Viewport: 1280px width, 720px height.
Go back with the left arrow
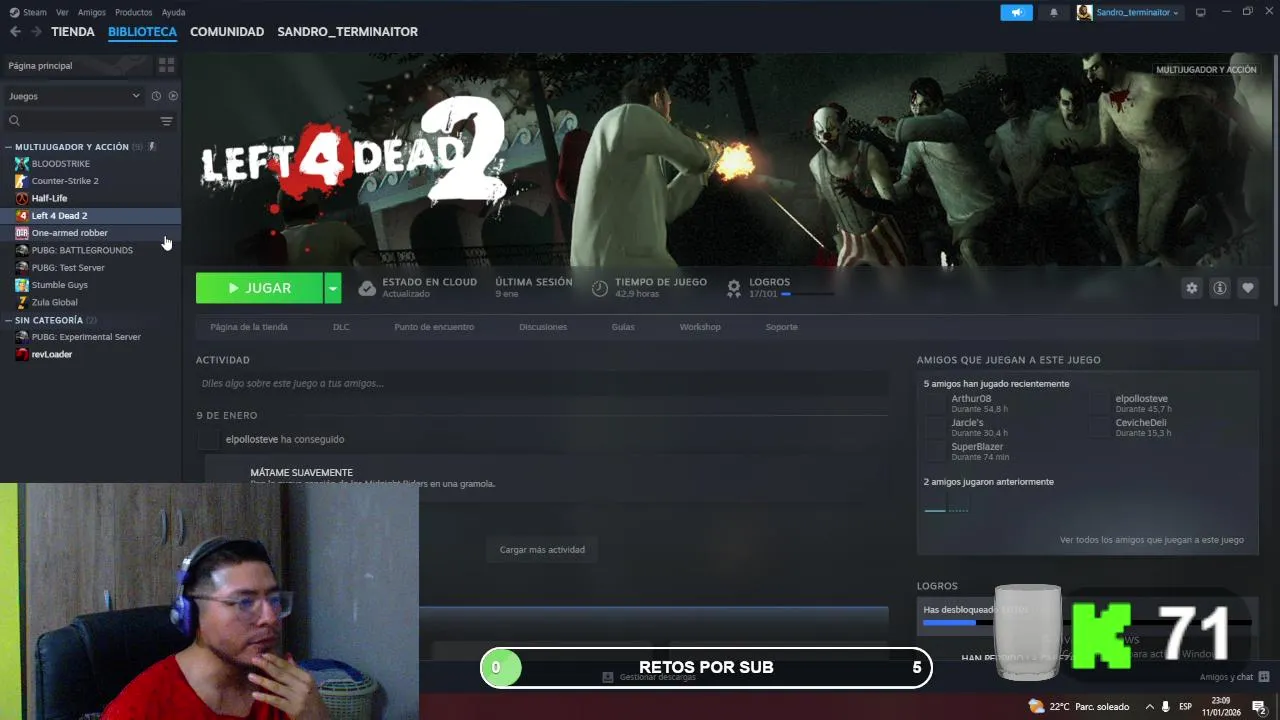(15, 32)
